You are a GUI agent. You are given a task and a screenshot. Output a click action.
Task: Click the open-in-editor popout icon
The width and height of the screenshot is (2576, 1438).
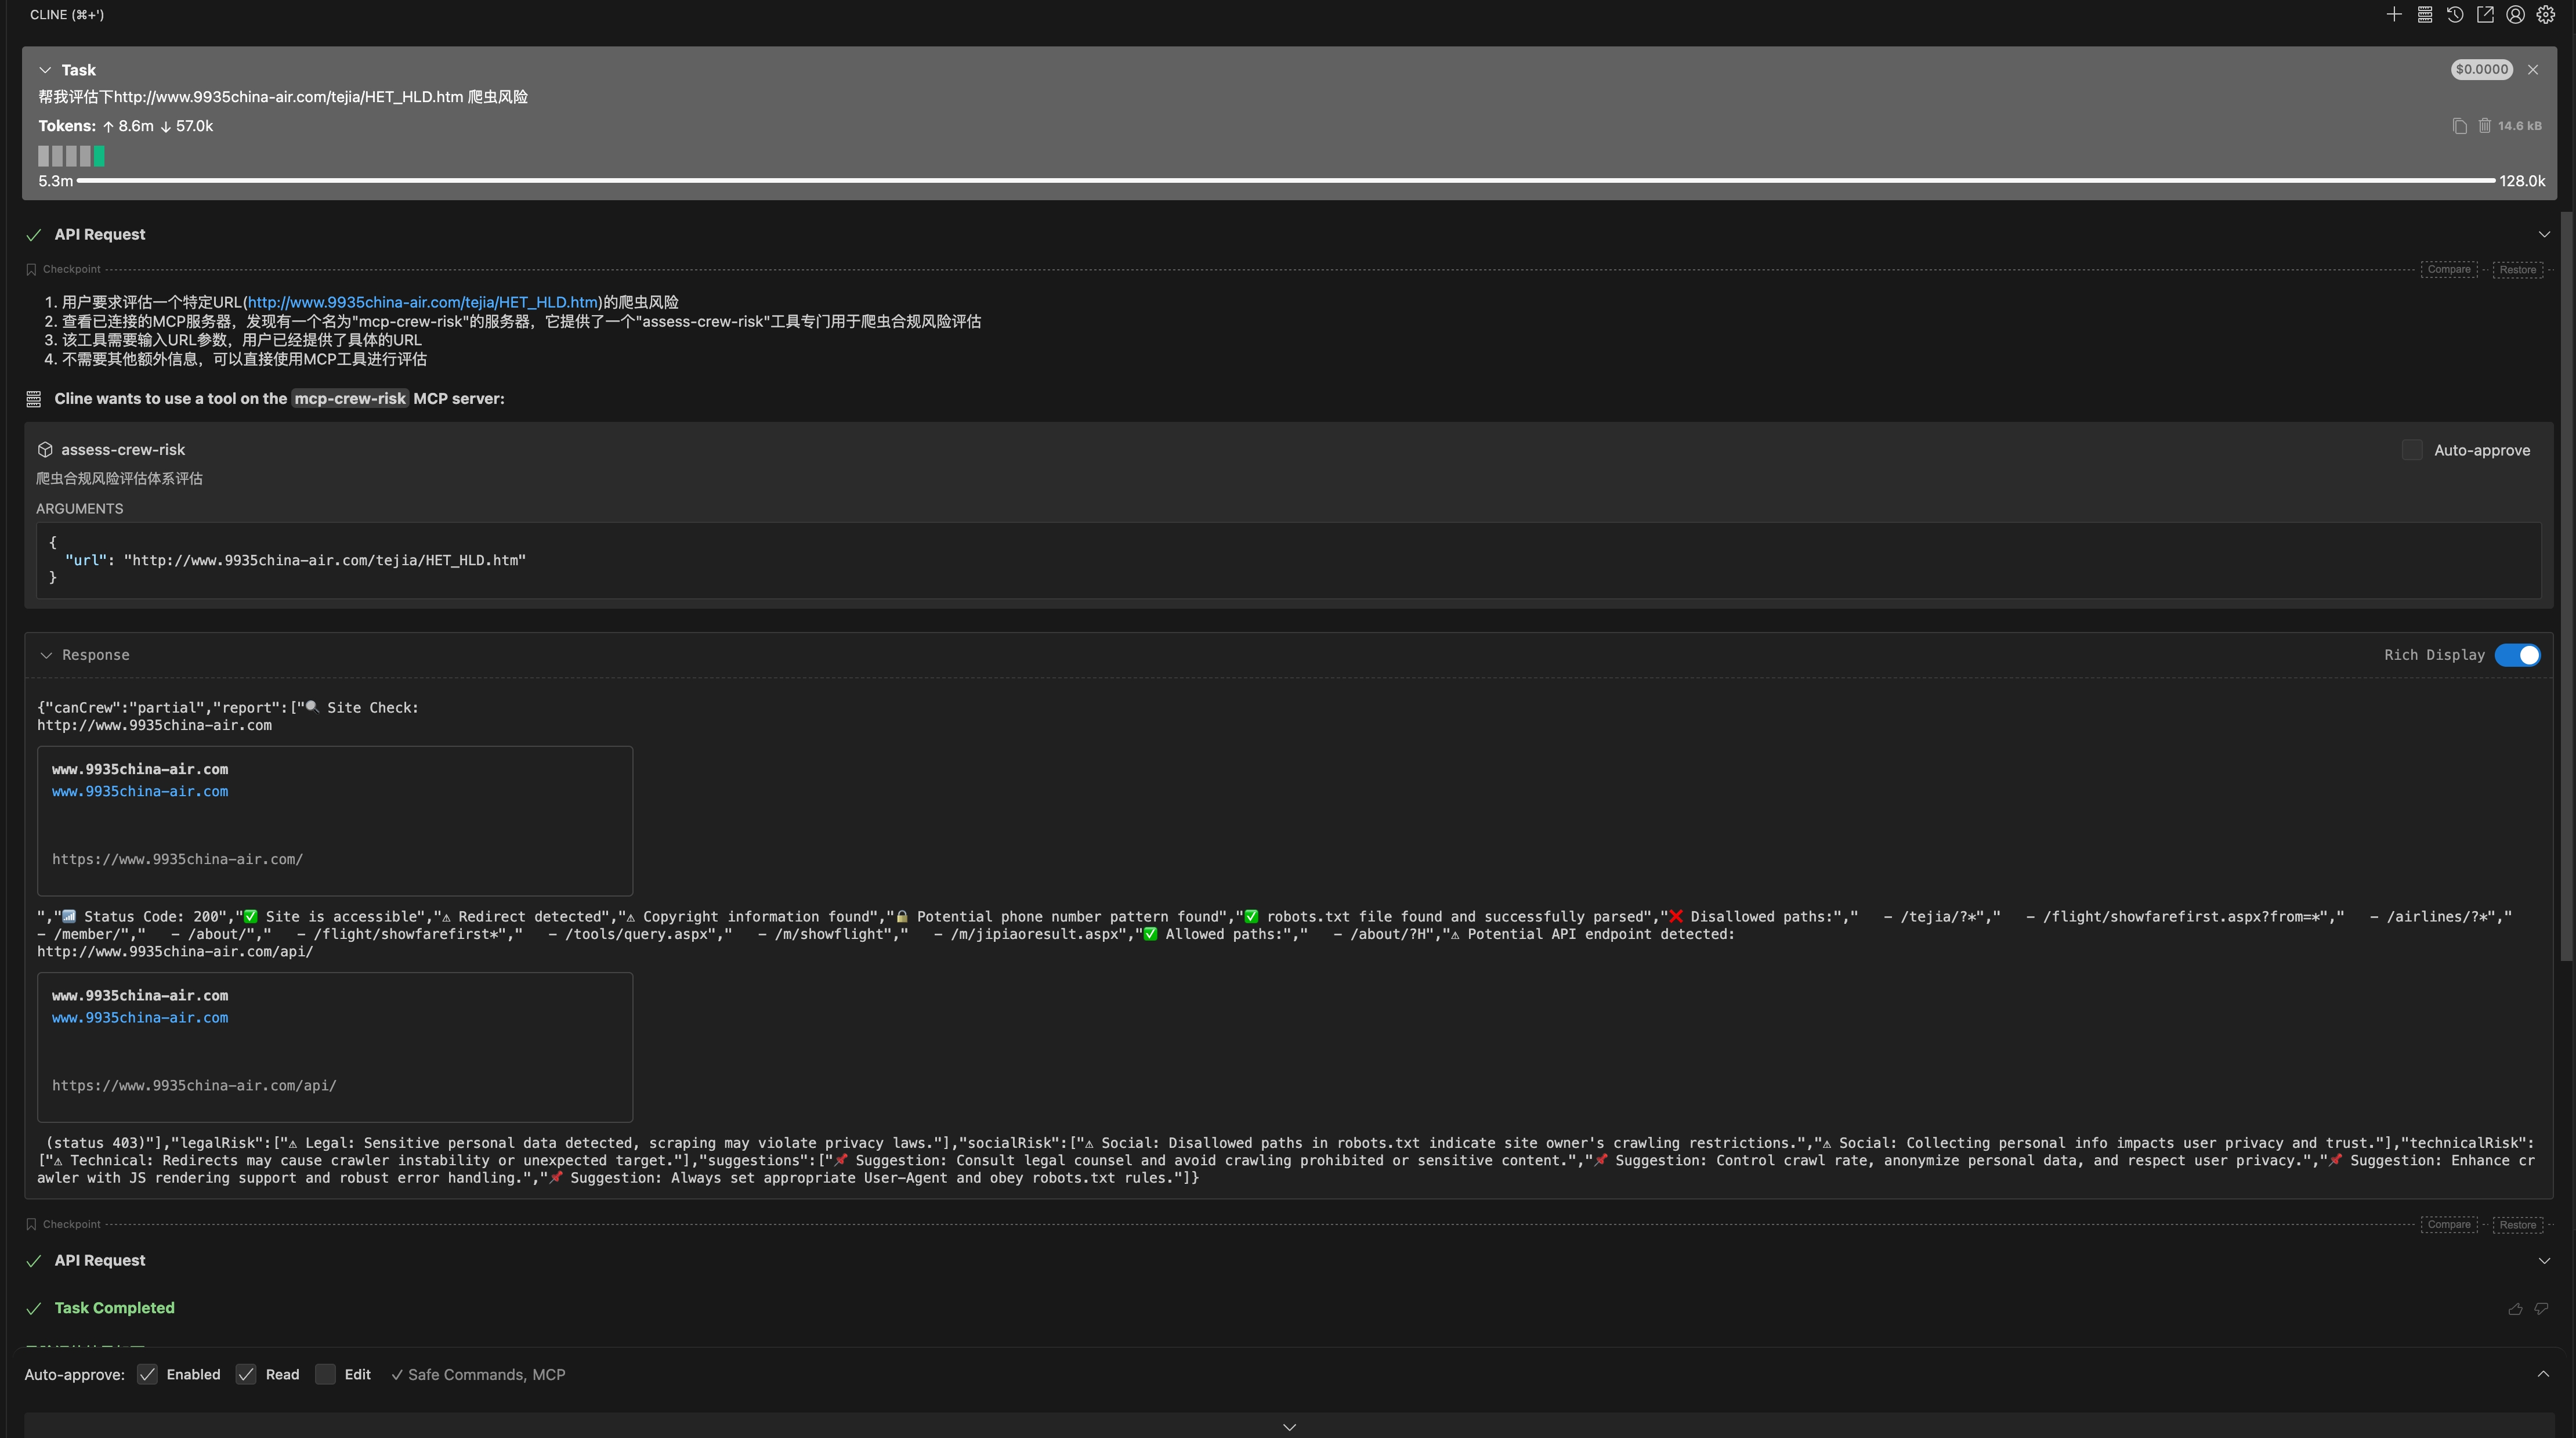point(2485,14)
